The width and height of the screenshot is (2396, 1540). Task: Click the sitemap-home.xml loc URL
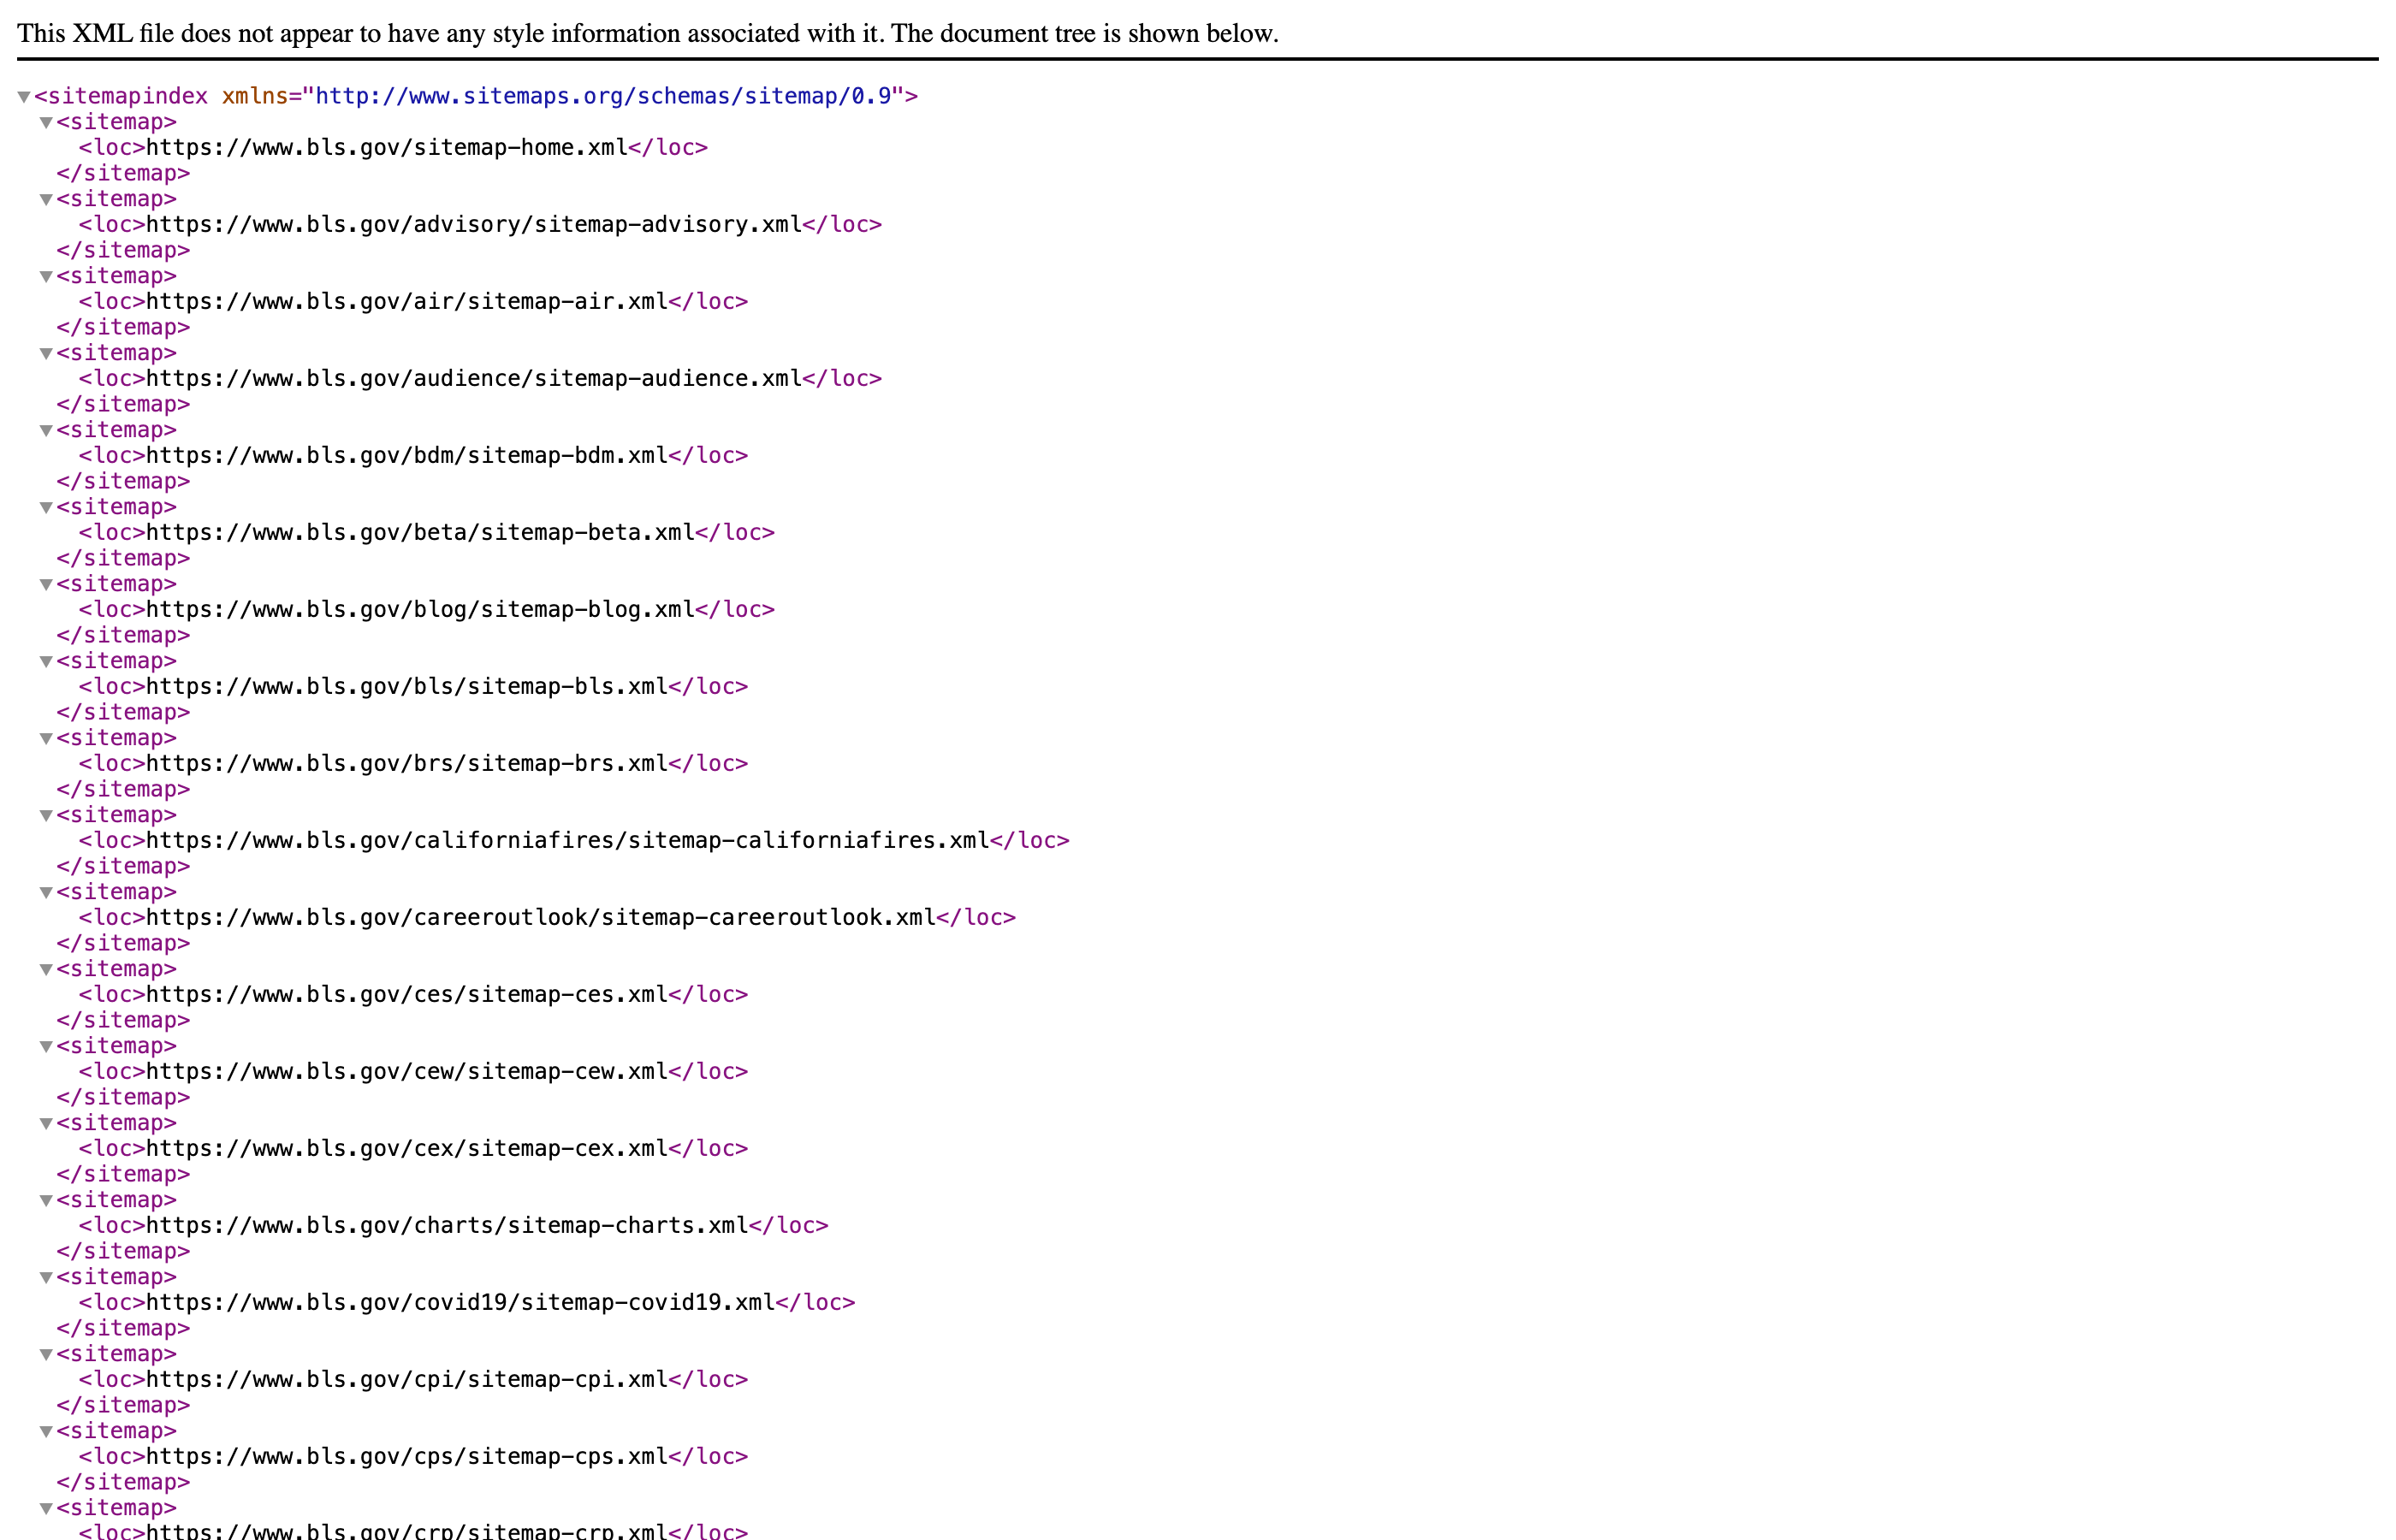387,148
